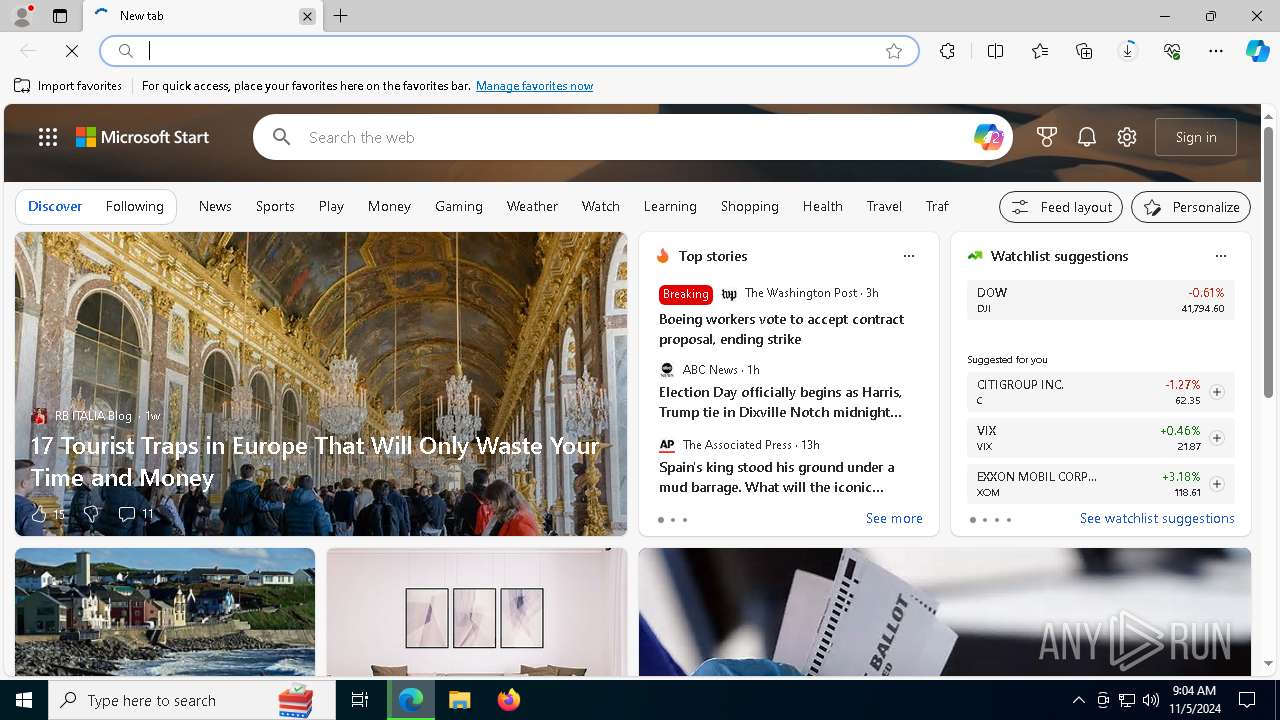This screenshot has height=720, width=1280.
Task: Switch to the Following tab
Action: (x=134, y=206)
